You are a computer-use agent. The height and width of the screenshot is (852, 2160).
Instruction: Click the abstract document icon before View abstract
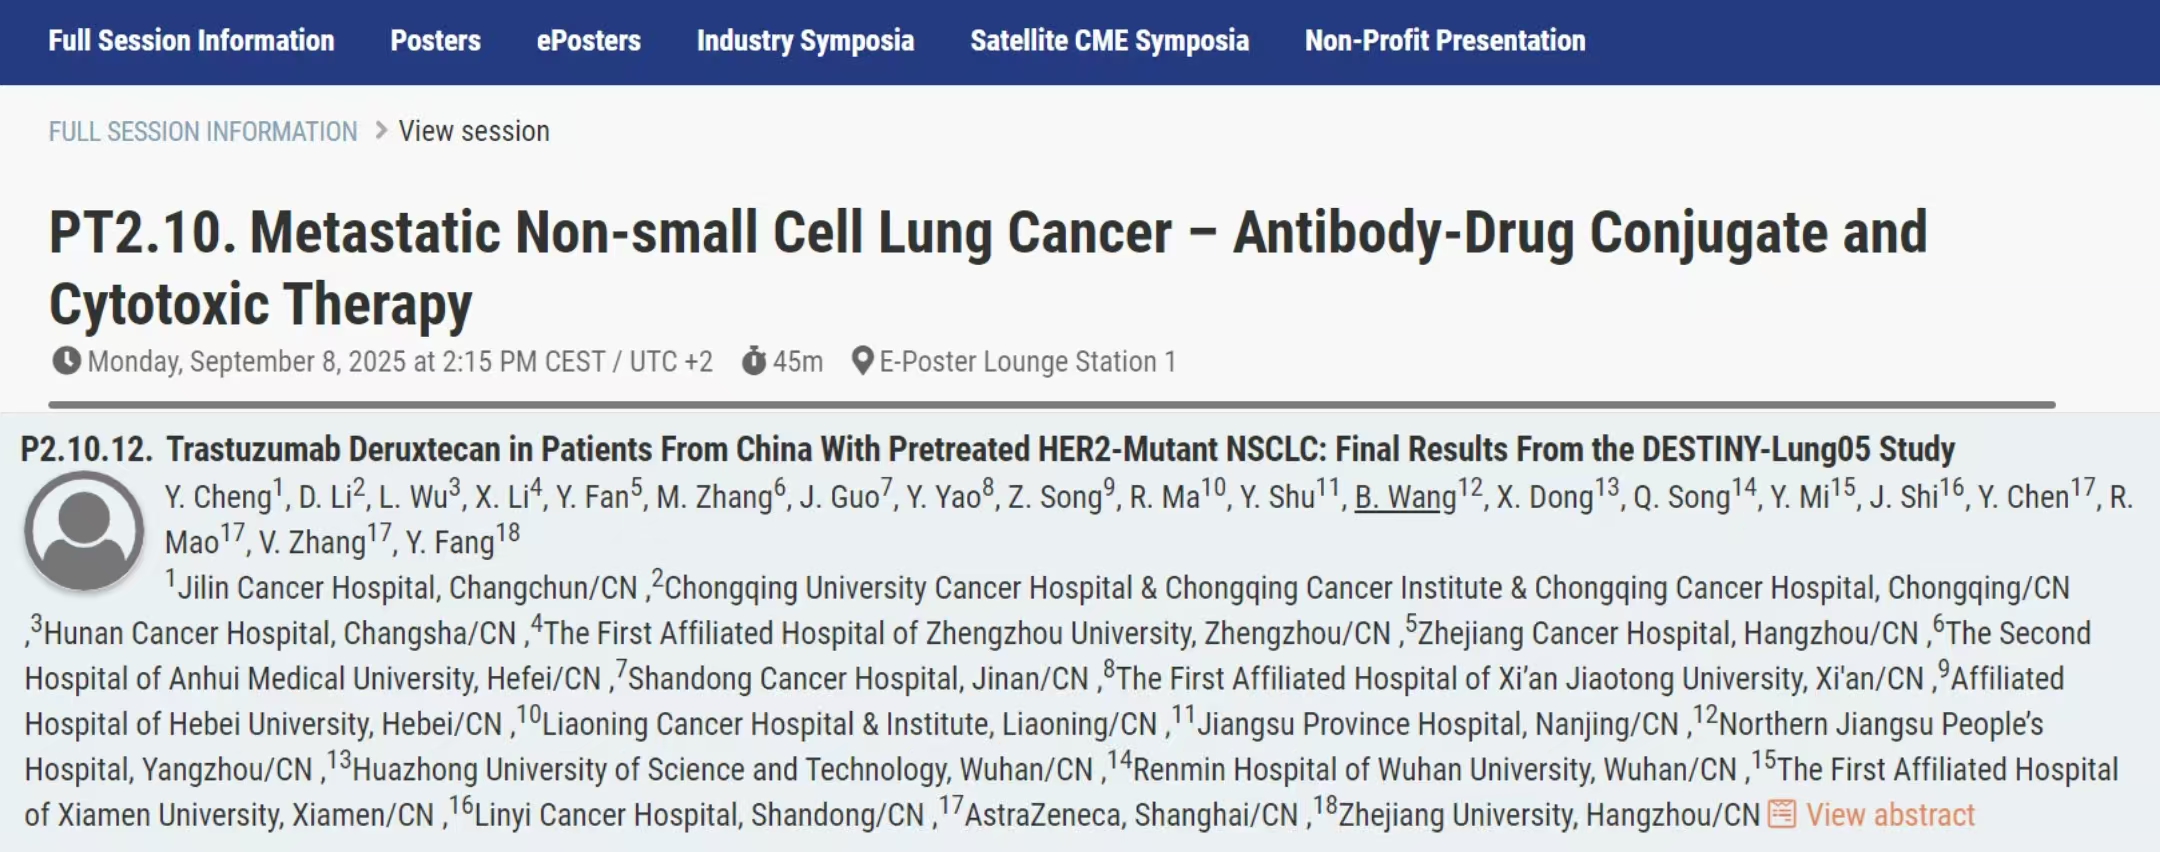[1782, 814]
